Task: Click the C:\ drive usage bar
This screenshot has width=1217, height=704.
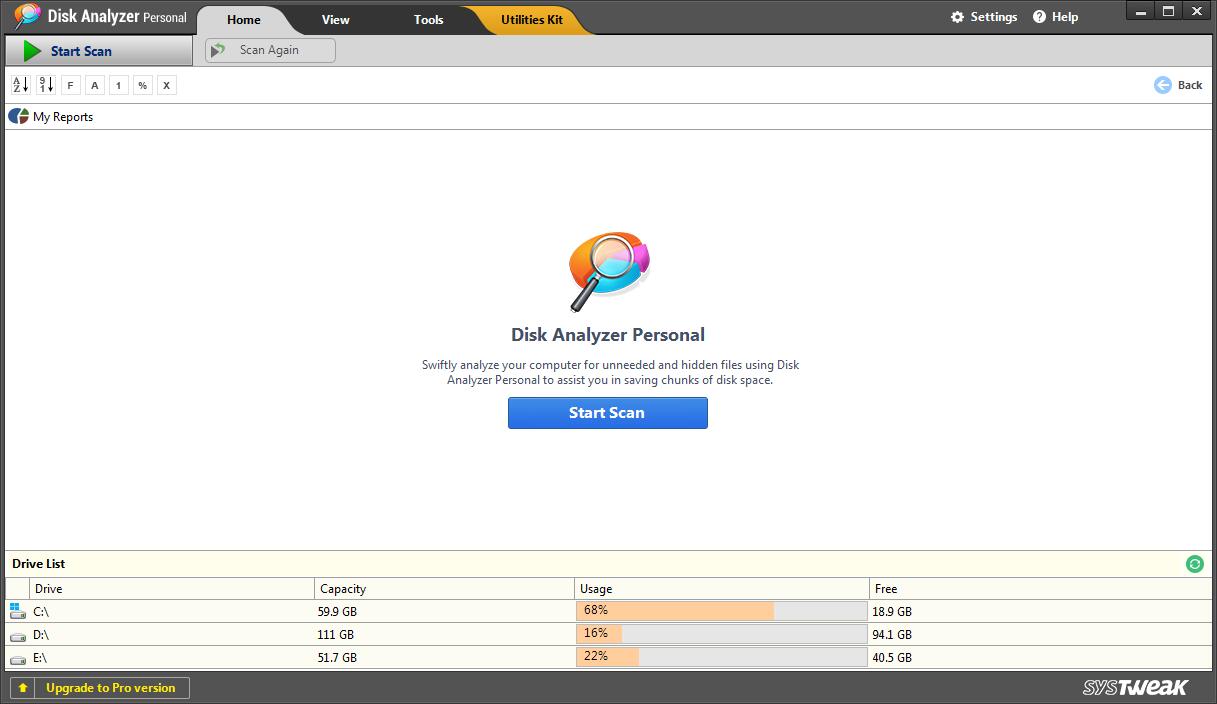Action: [721, 611]
